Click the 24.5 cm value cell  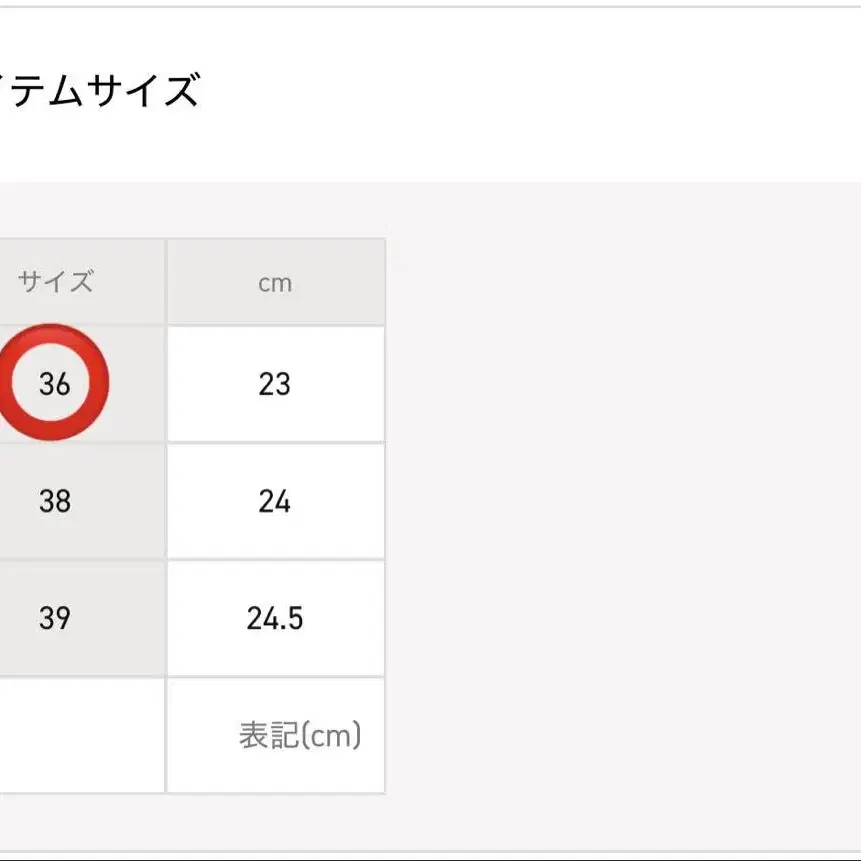275,618
